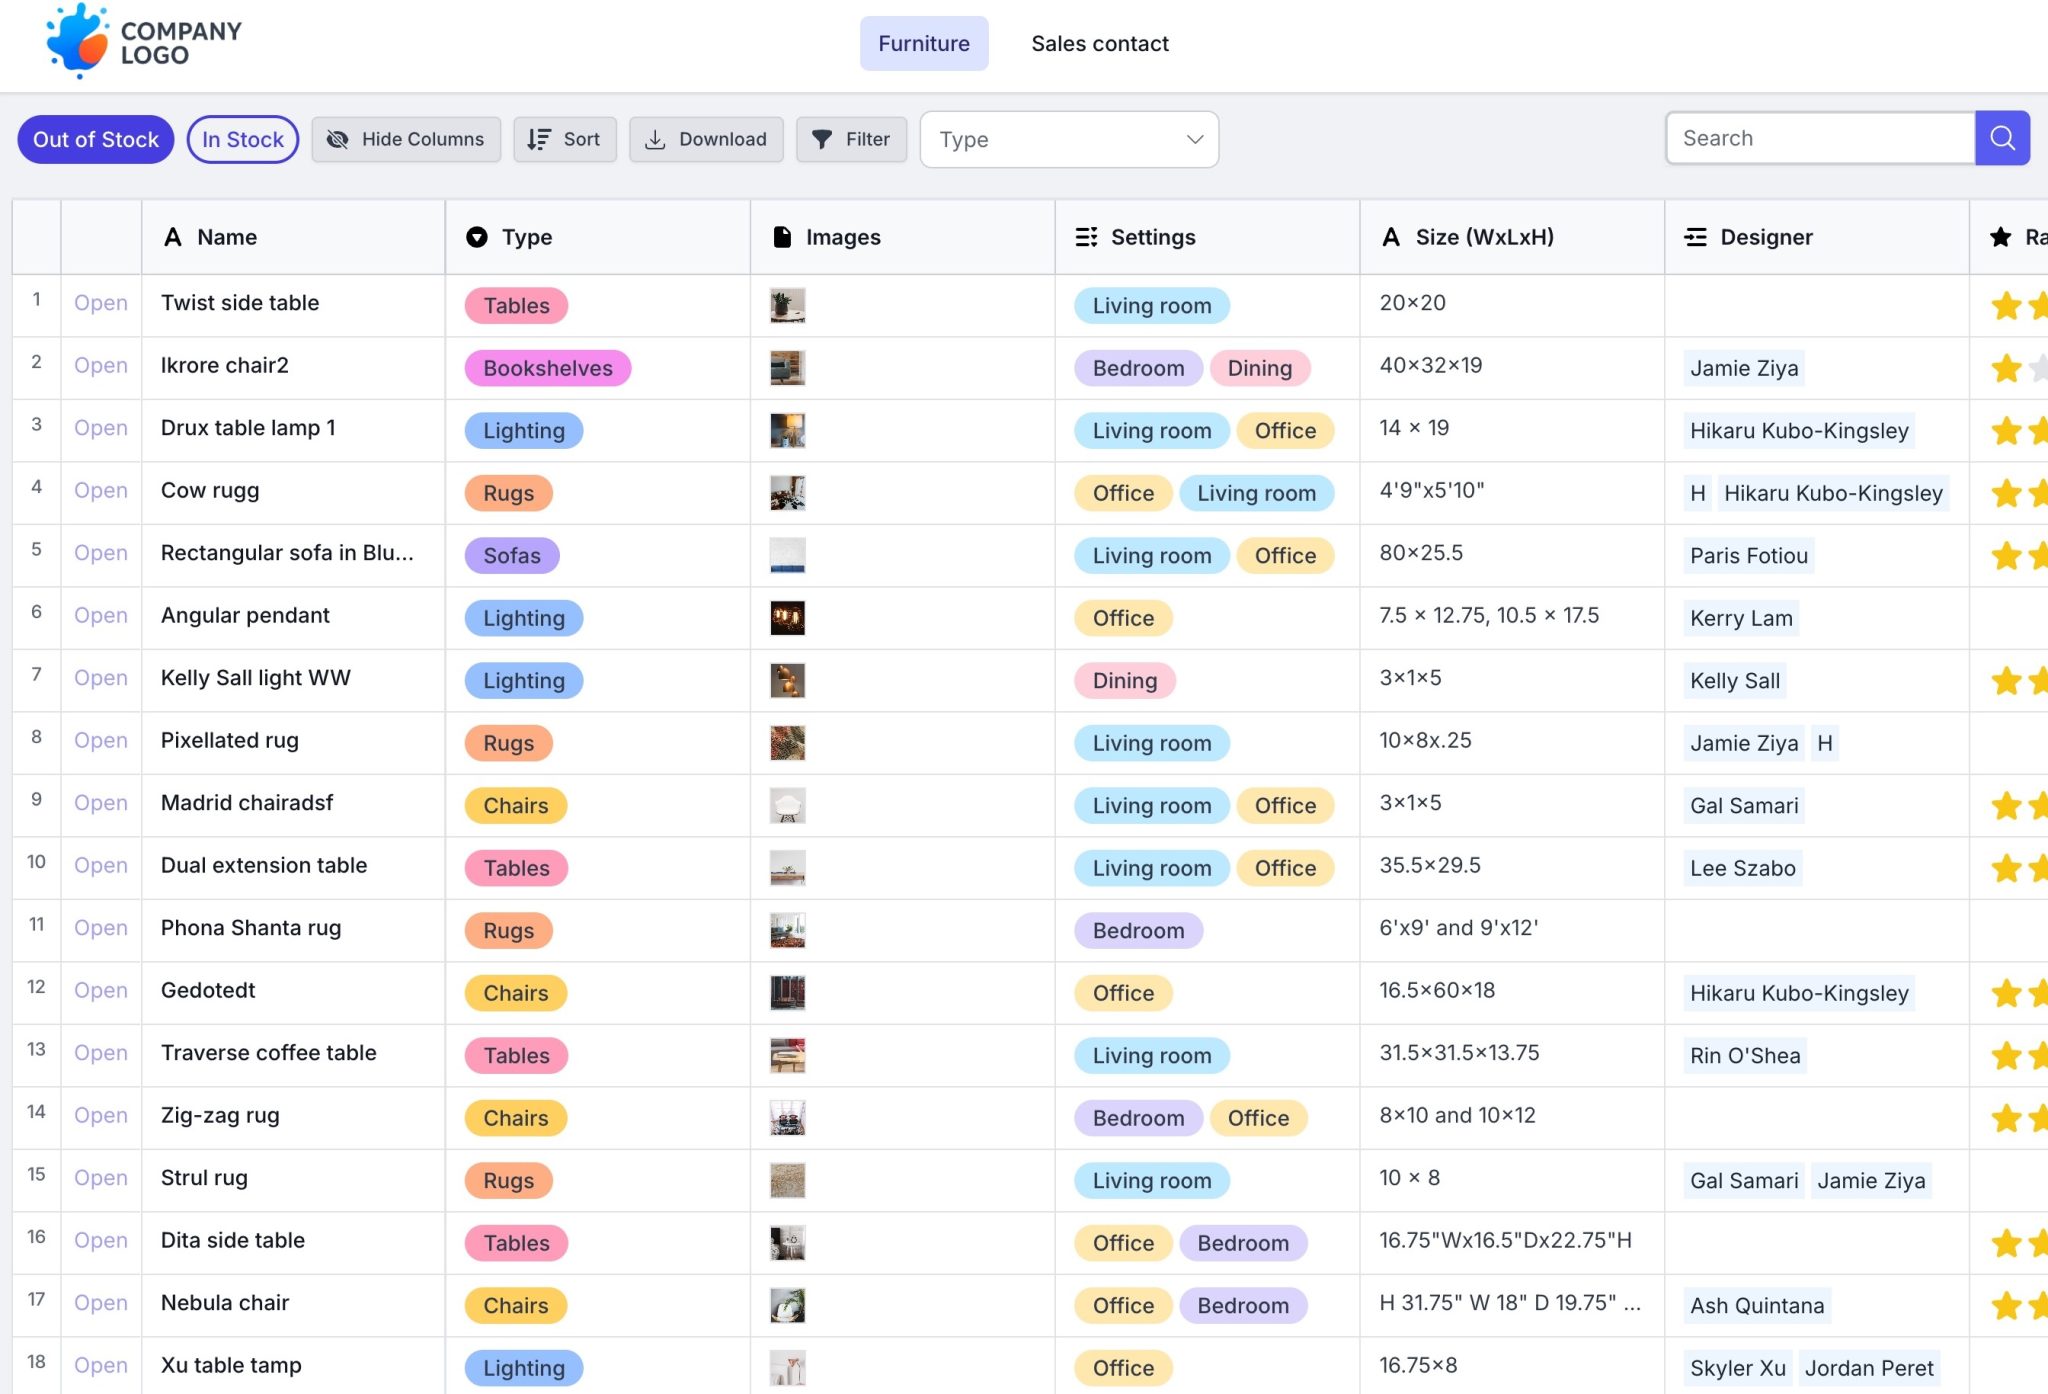Open the Nebula chair record
The height and width of the screenshot is (1394, 2048).
click(100, 1303)
